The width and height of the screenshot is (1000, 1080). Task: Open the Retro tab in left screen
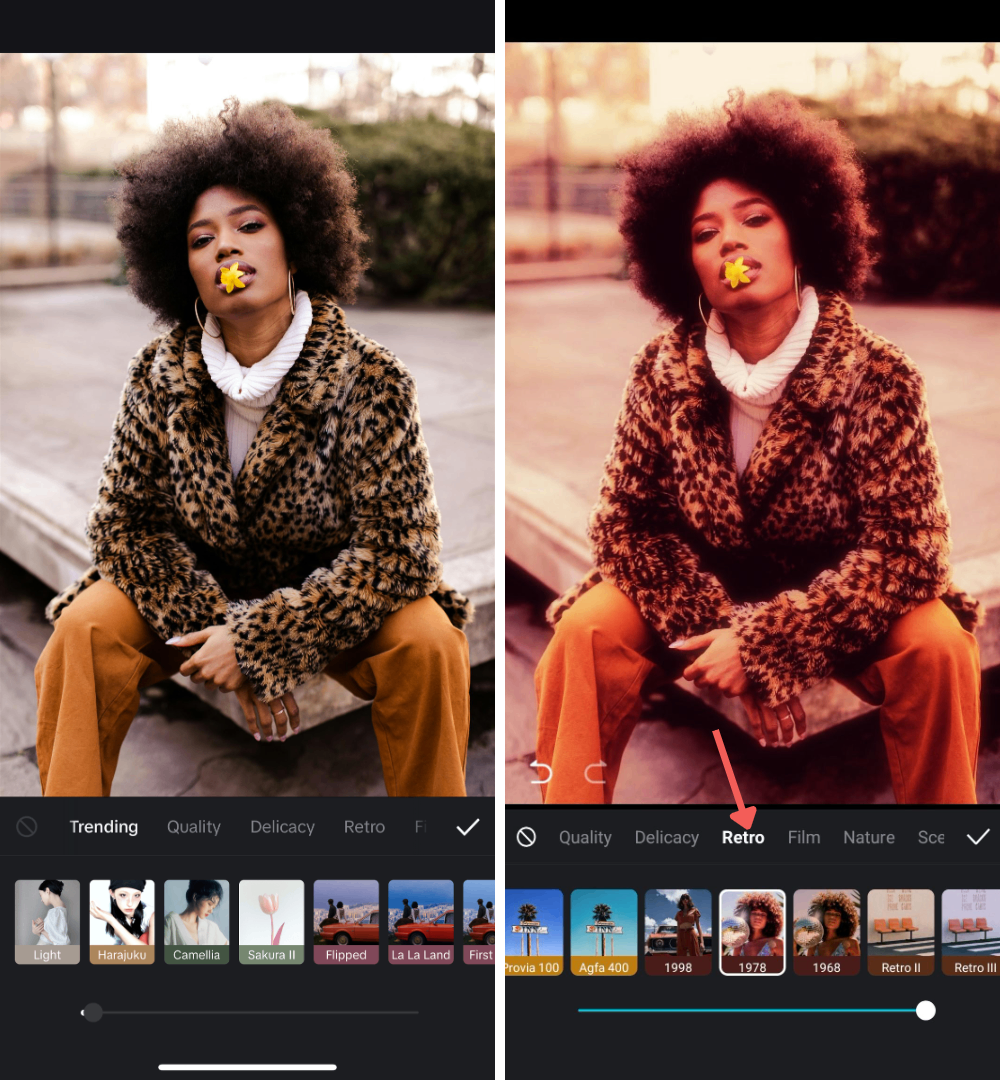point(364,827)
